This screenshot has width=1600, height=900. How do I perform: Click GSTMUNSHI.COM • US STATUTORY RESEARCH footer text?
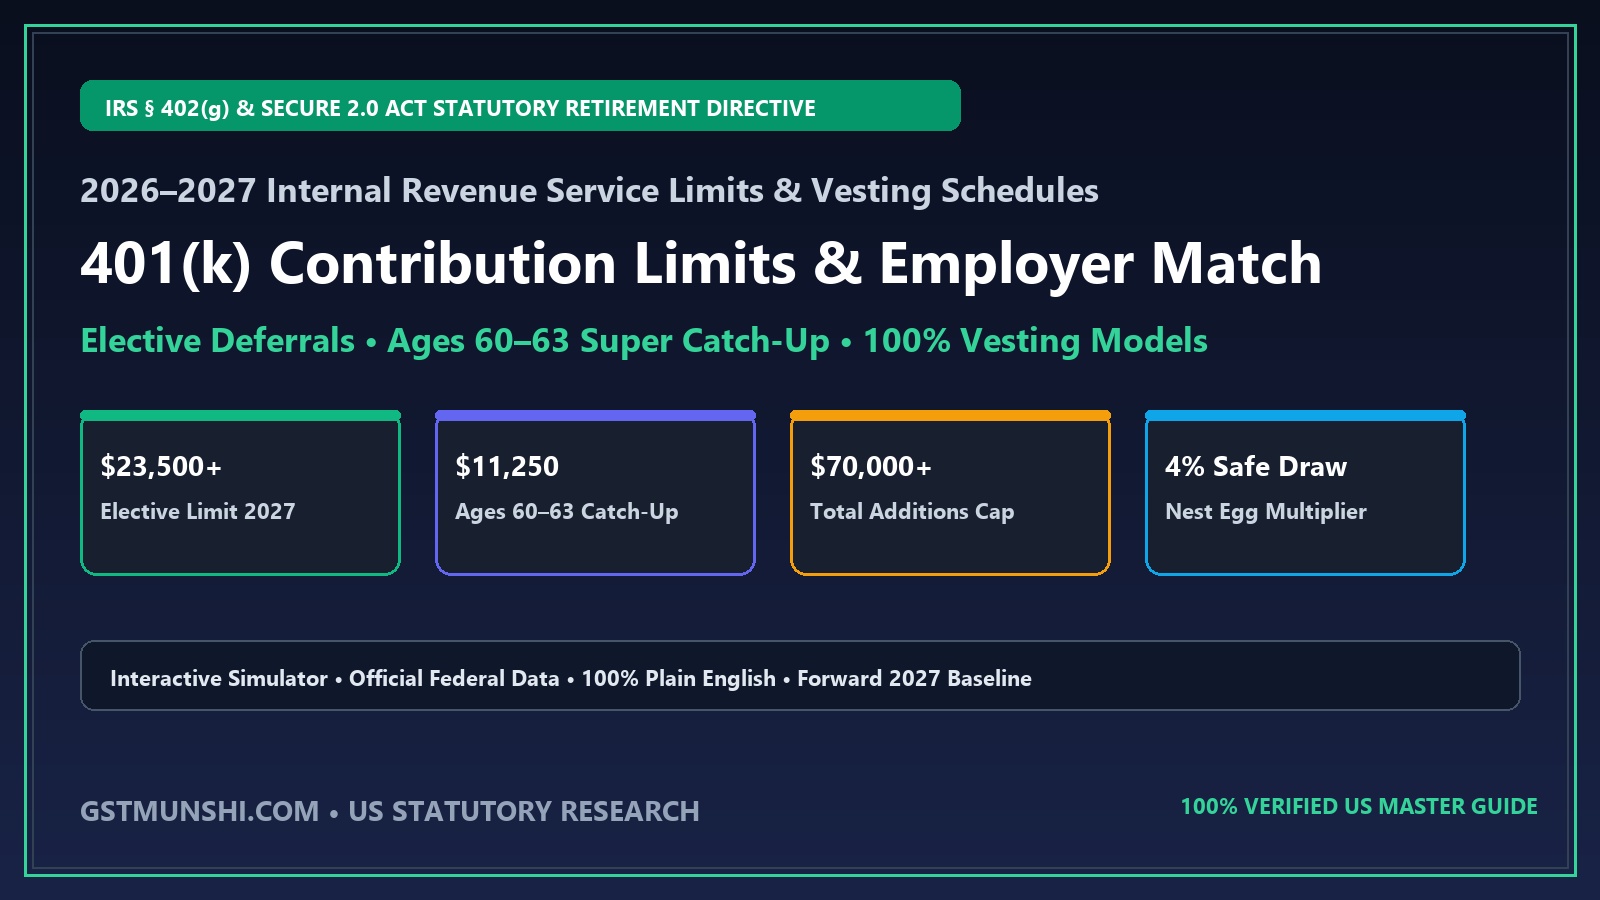coord(390,811)
